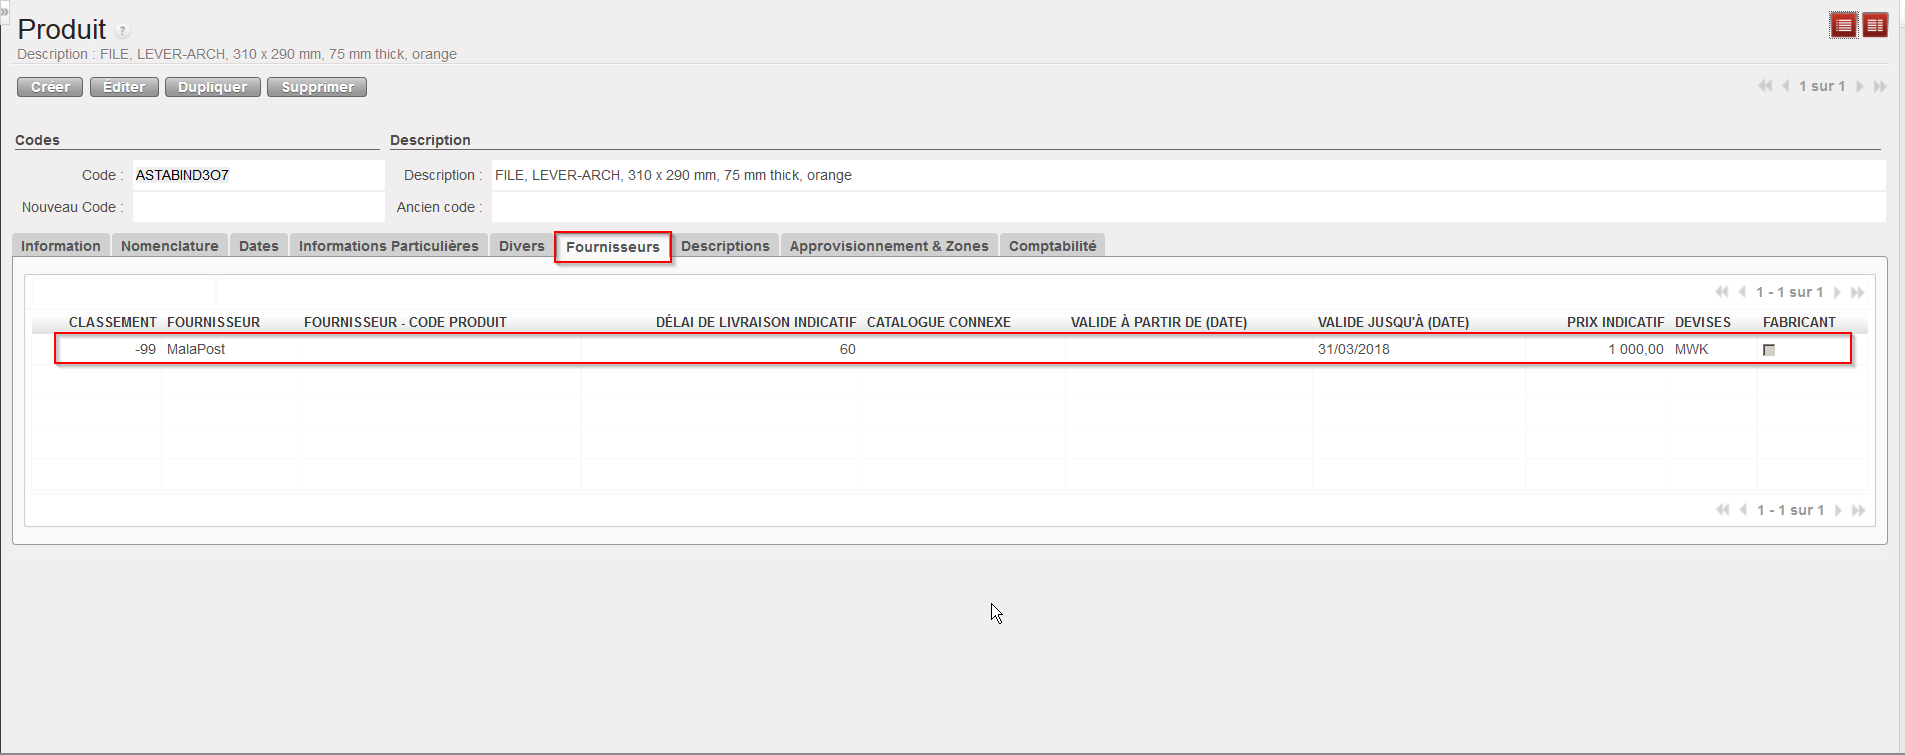Duplicate product with Dupliquer button
Viewport: 1905px width, 755px height.
[212, 87]
